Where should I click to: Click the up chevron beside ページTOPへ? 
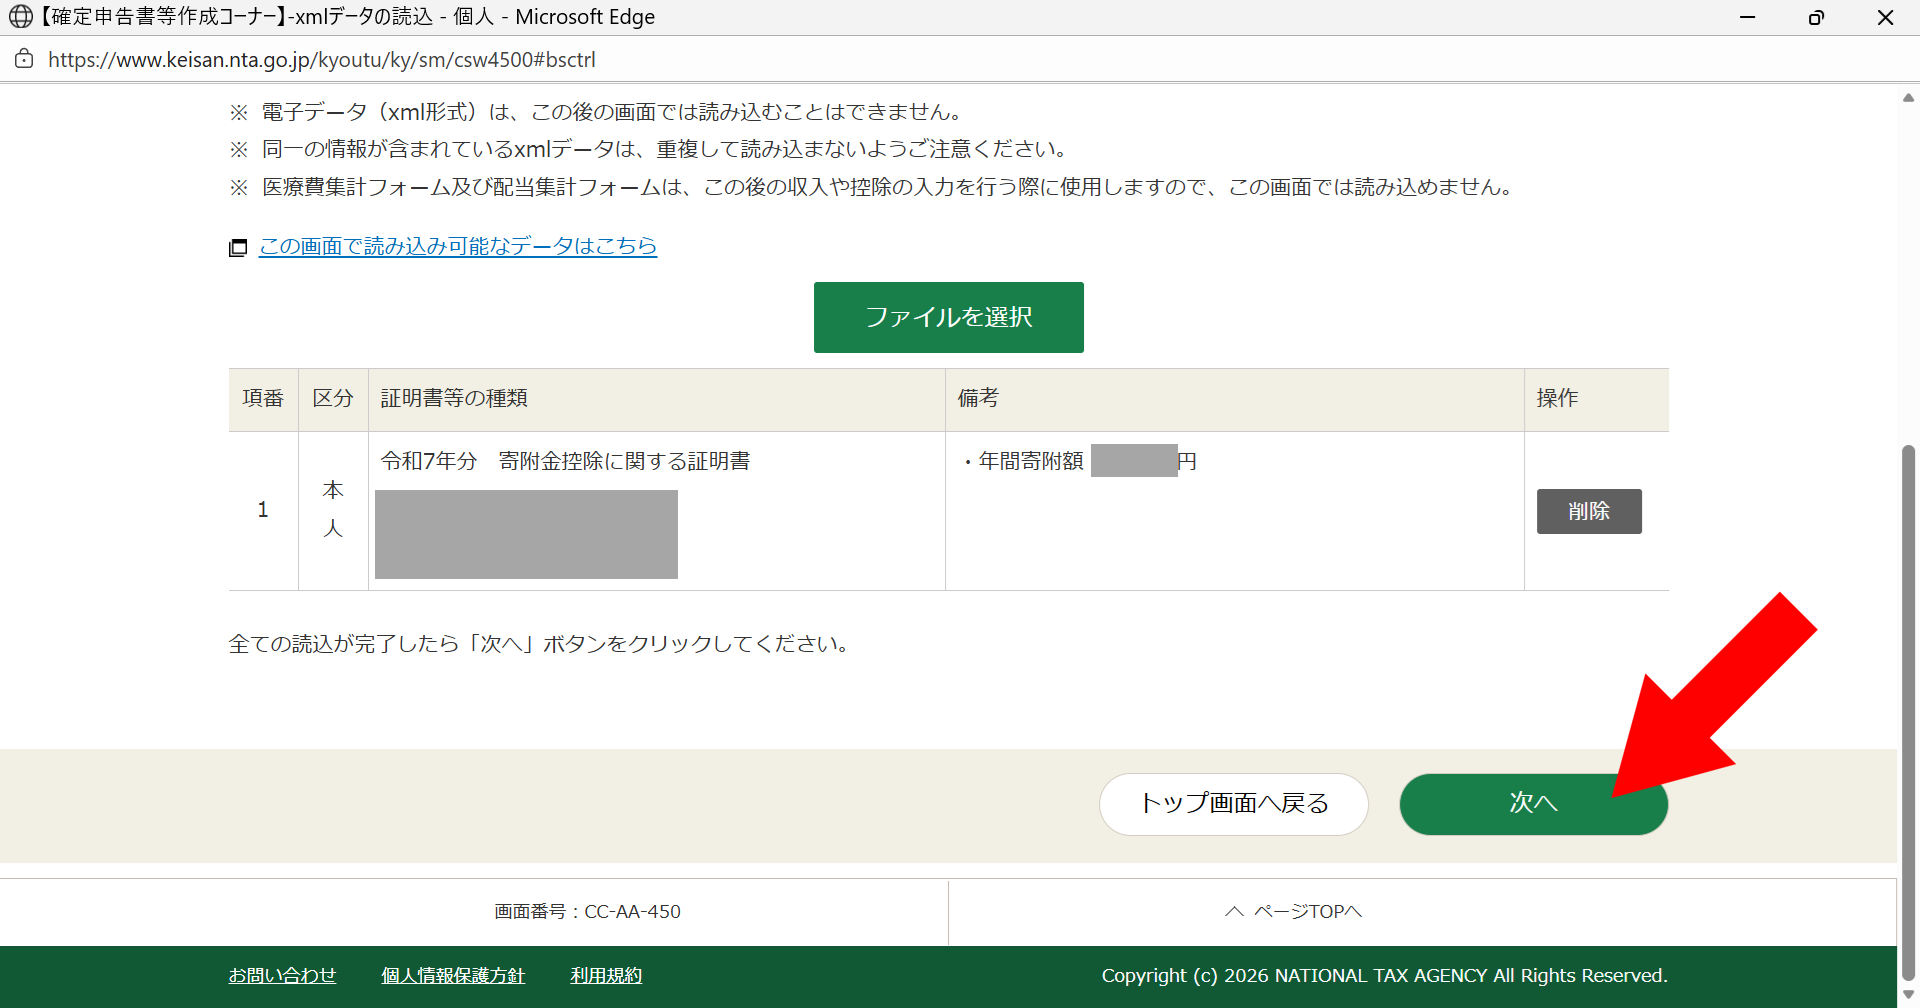tap(1234, 911)
